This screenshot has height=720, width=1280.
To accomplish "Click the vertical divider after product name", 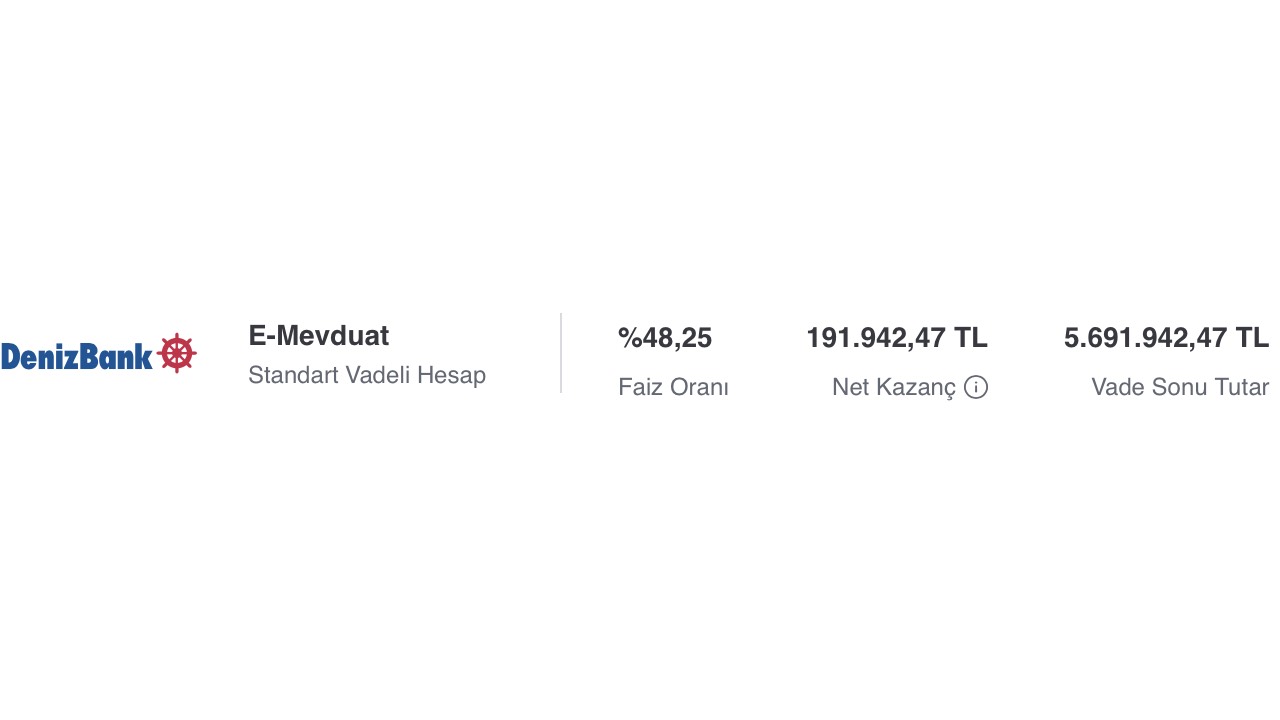I will 561,353.
